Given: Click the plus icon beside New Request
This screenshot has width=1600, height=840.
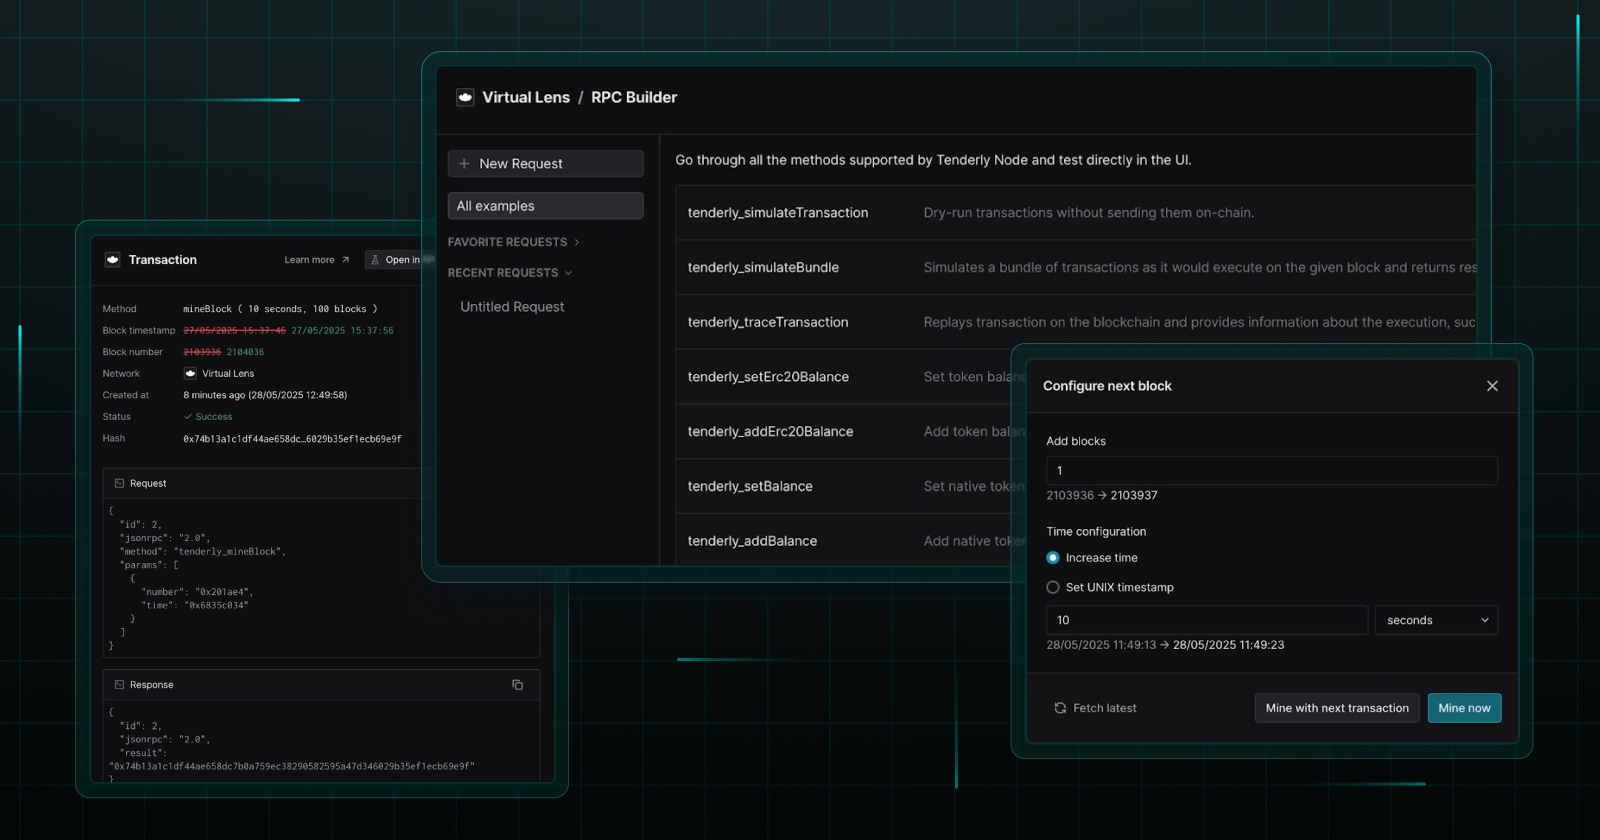Looking at the screenshot, I should 464,164.
